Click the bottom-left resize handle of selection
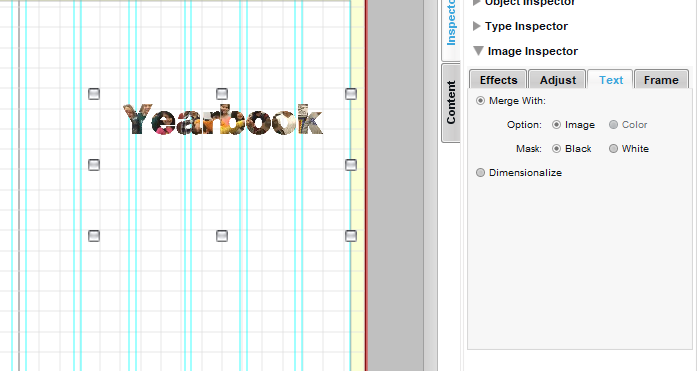Image resolution: width=699 pixels, height=371 pixels. pos(94,236)
